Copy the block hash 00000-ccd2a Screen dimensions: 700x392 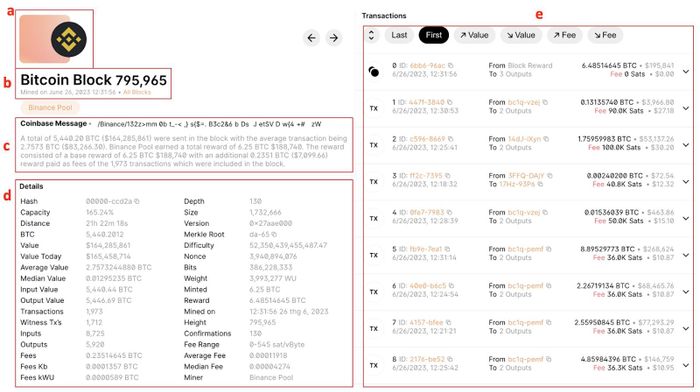coord(137,201)
